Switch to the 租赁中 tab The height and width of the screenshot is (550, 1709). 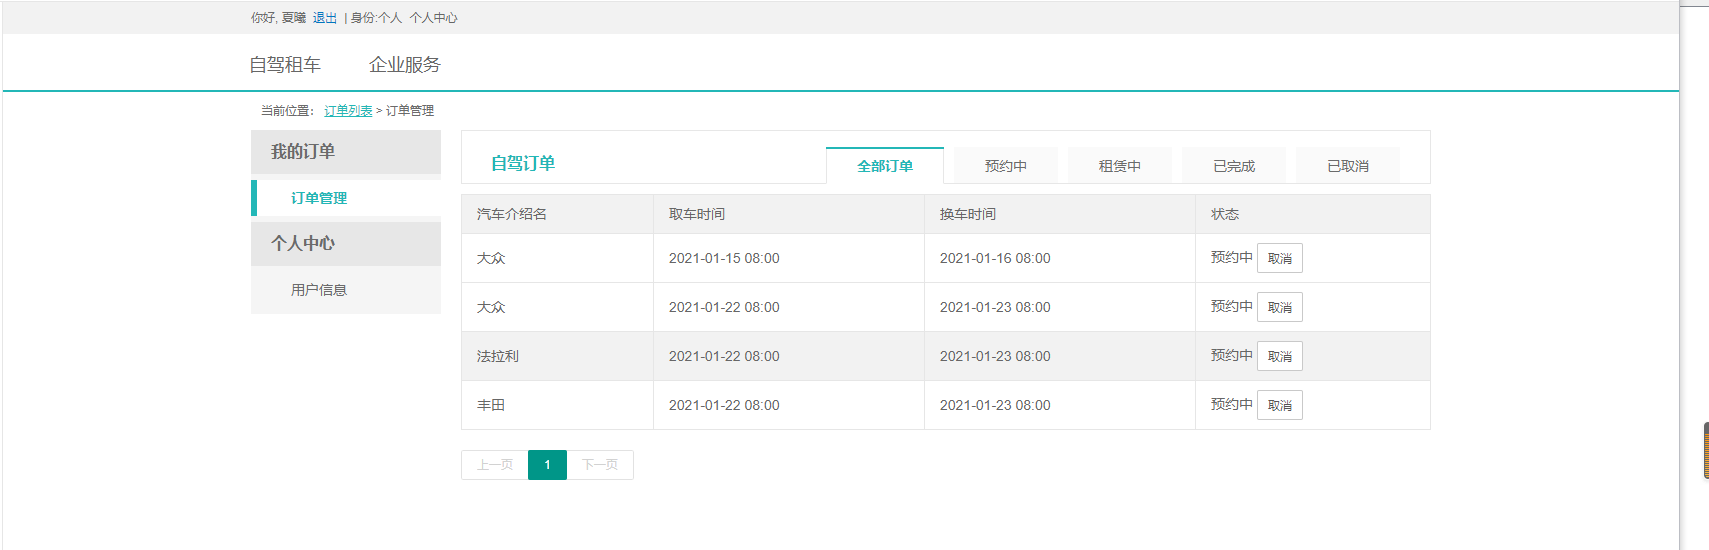point(1120,166)
